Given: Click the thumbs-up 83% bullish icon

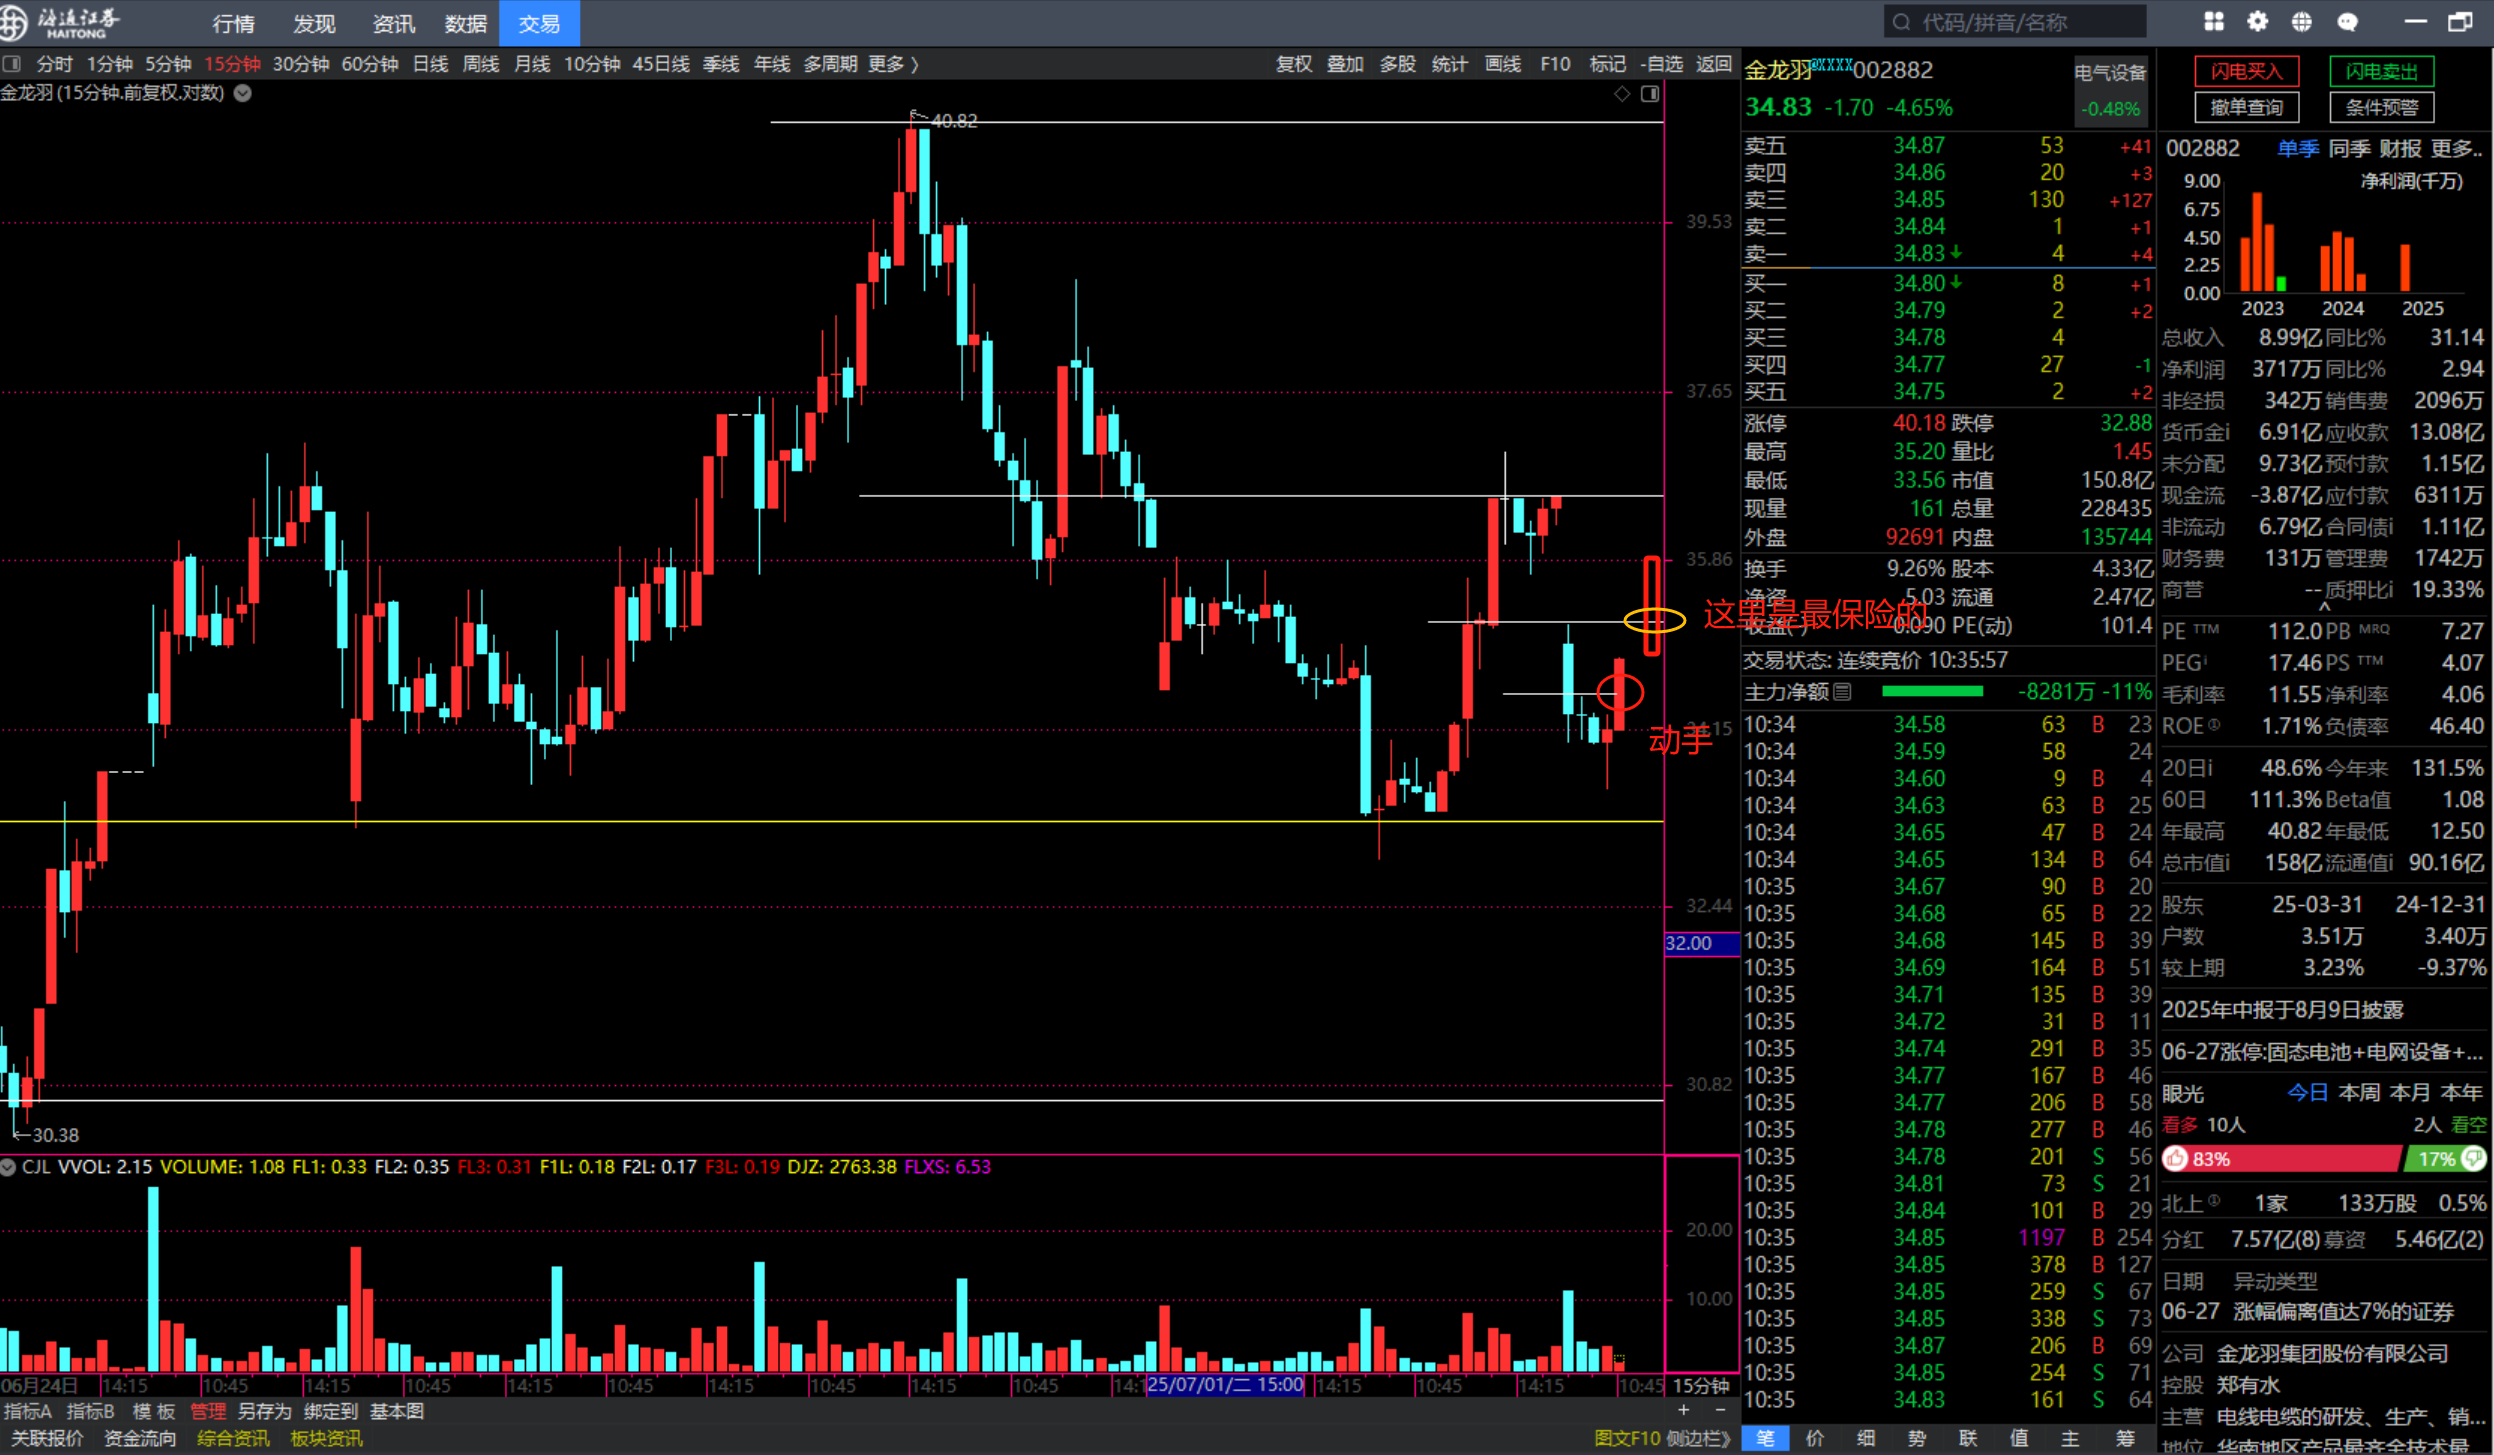Looking at the screenshot, I should 2176,1159.
